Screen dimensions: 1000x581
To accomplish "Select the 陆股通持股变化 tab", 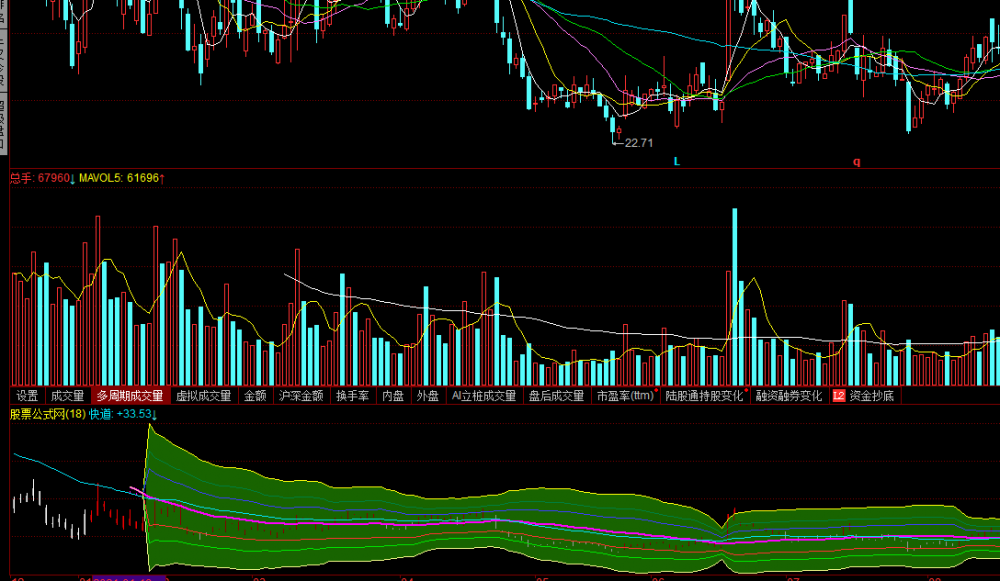I will (705, 396).
